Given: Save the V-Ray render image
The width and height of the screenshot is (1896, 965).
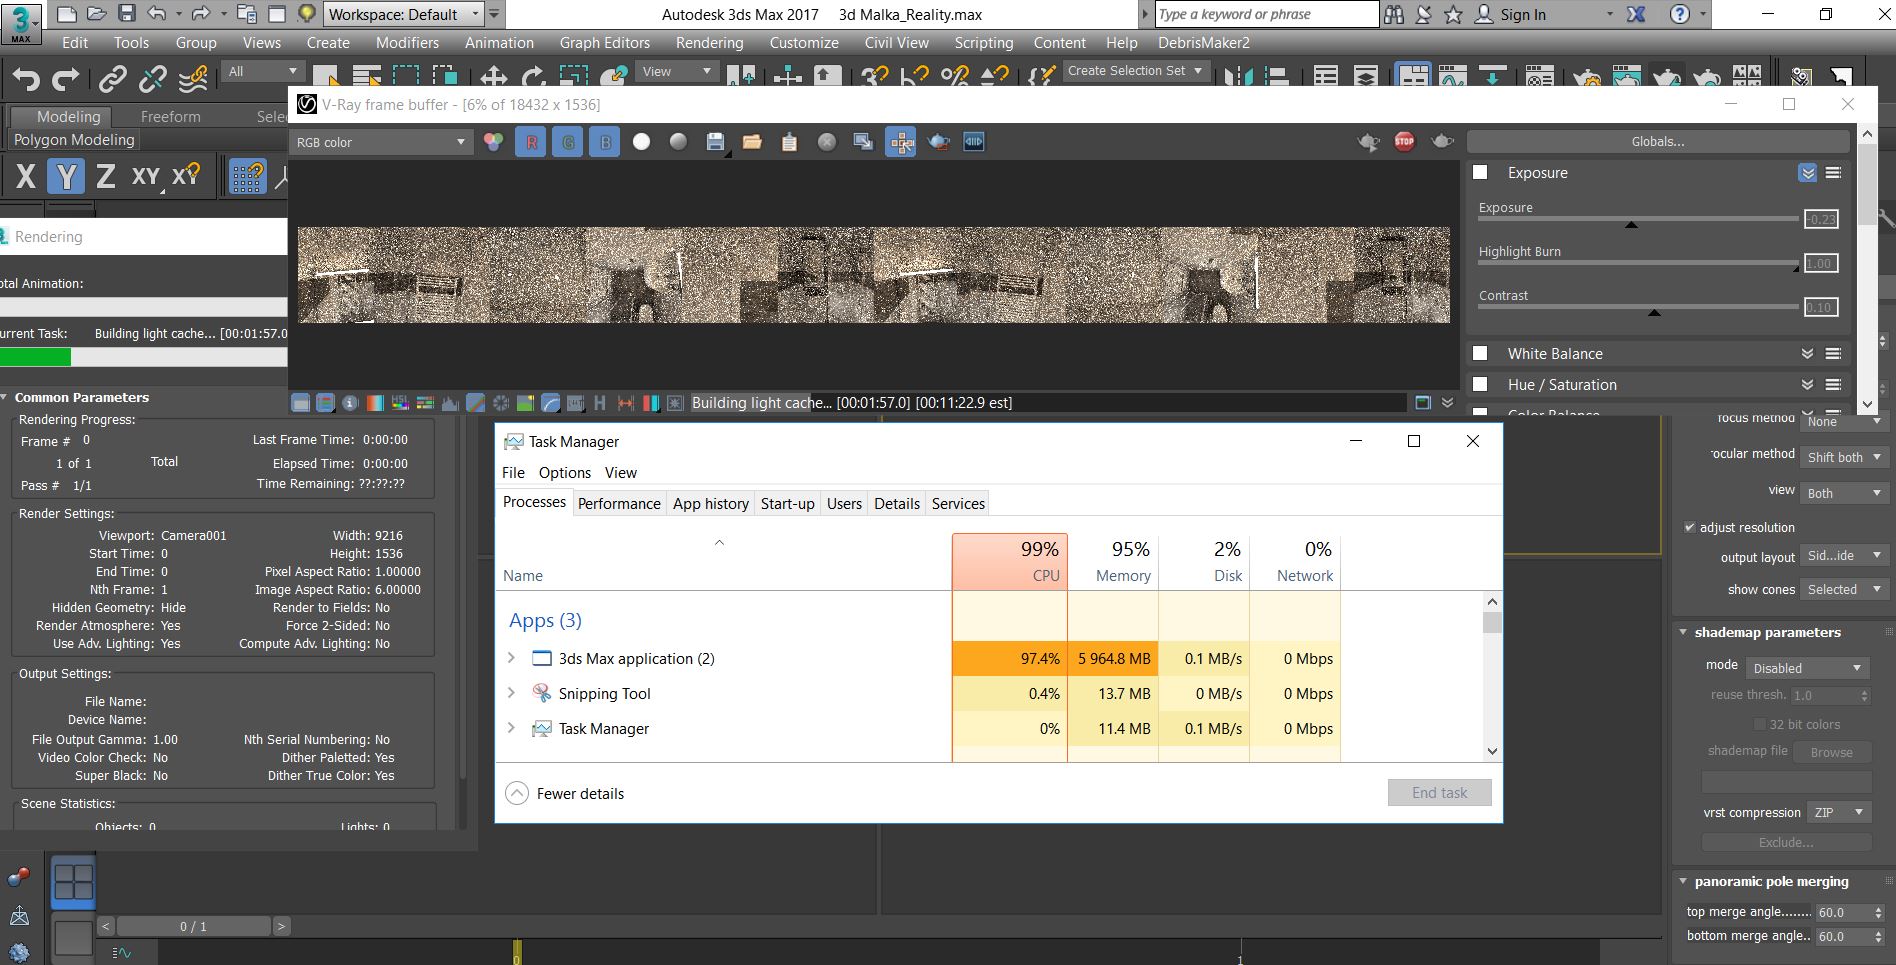Looking at the screenshot, I should pyautogui.click(x=715, y=142).
